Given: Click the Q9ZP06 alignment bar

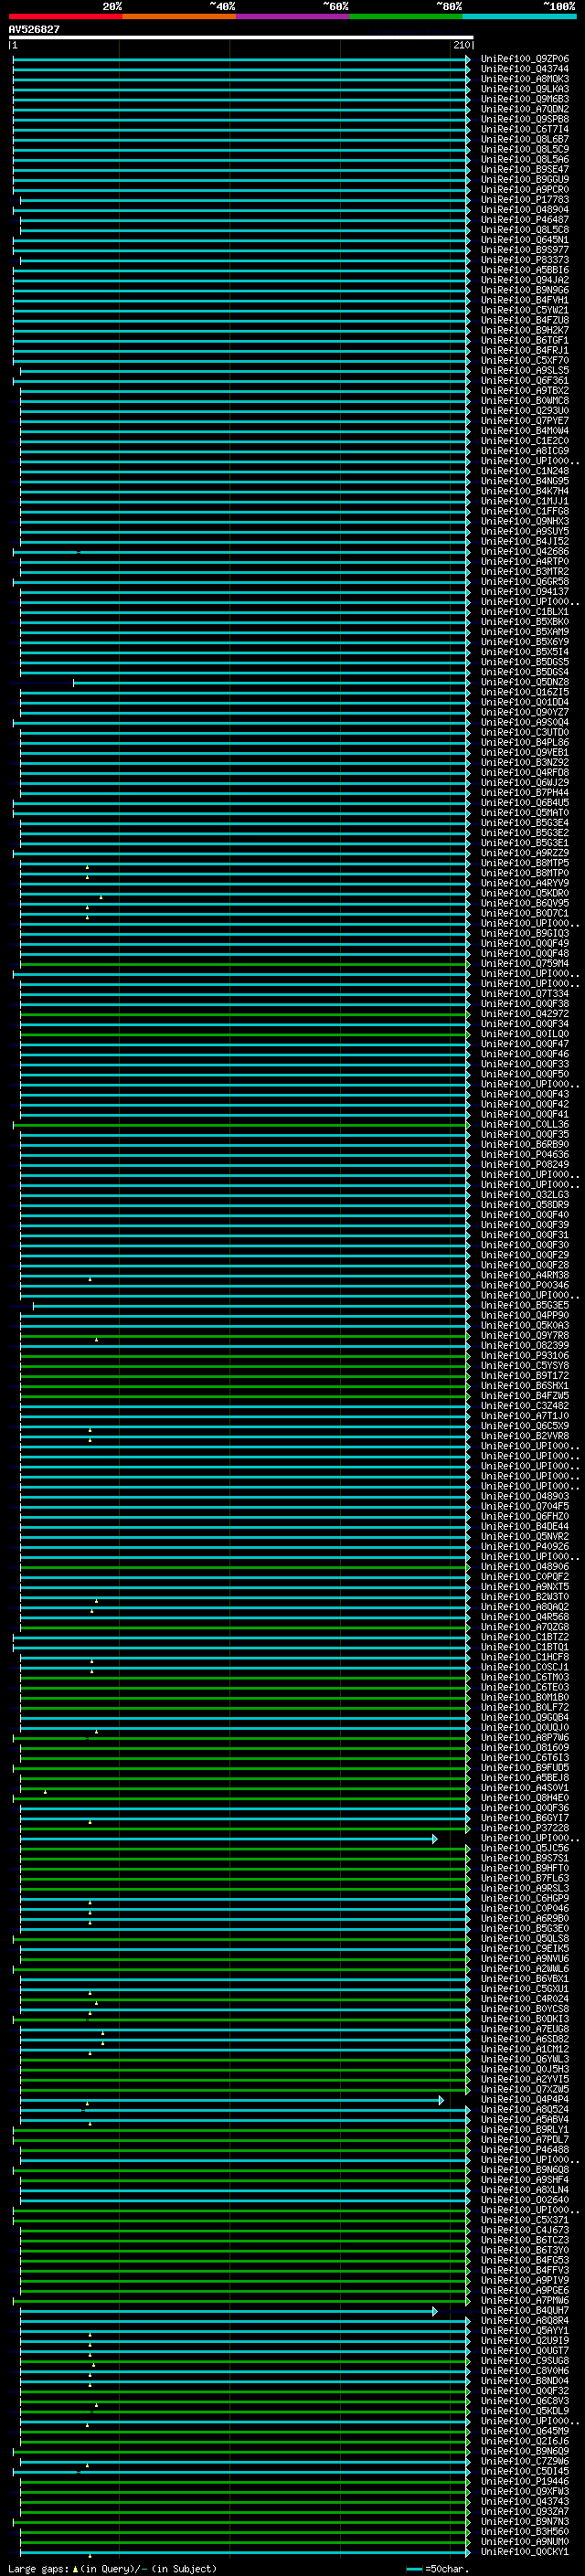Looking at the screenshot, I should tap(241, 59).
